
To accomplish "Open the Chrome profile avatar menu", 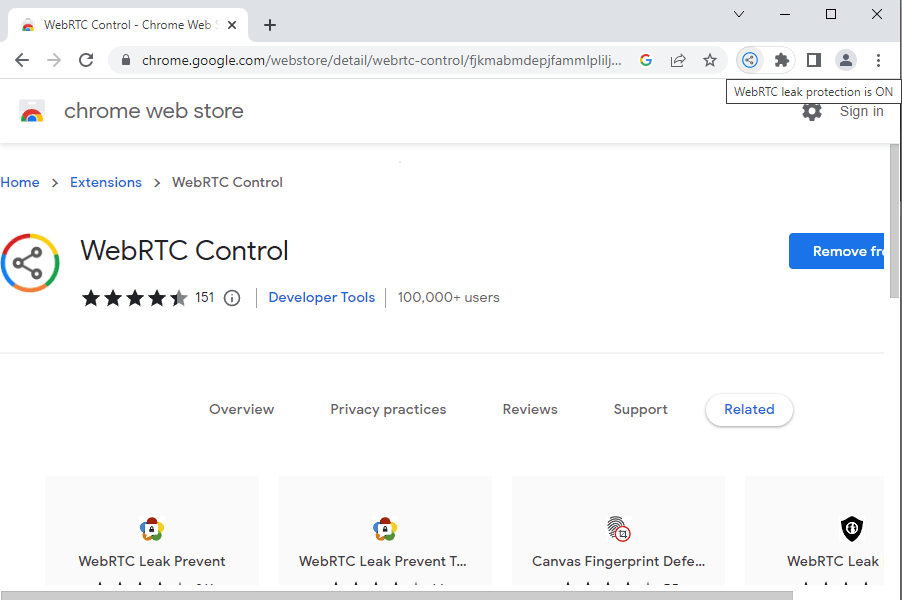I will point(846,60).
